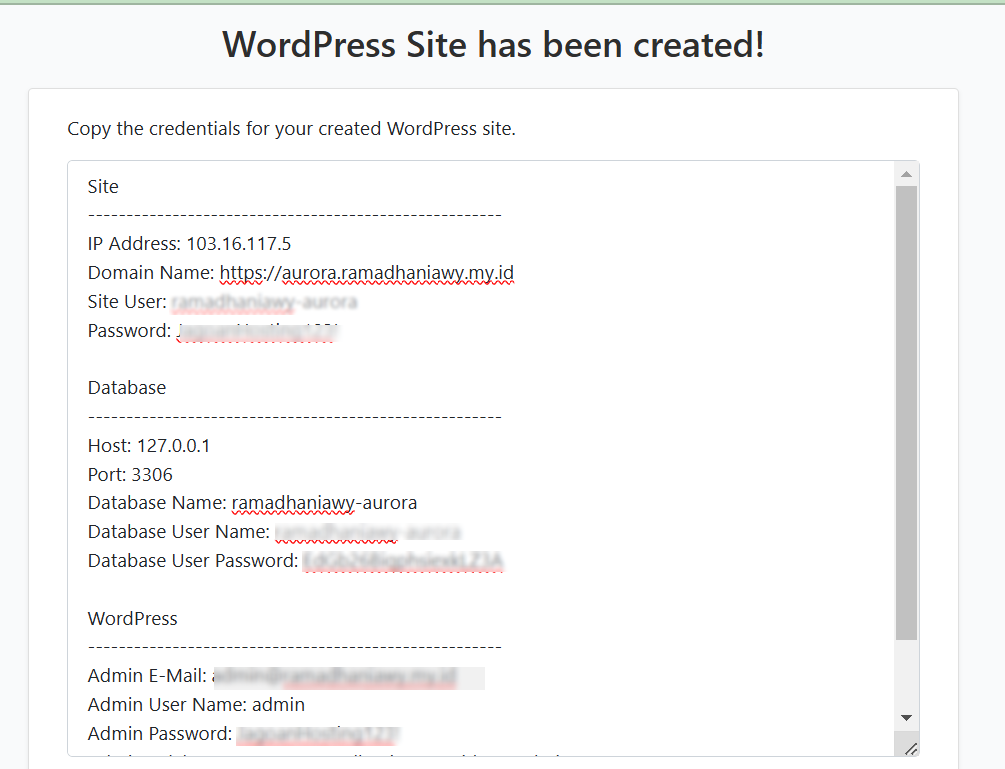The image size is (1005, 769).
Task: Click the Site 'Password:' line
Action: 213,331
